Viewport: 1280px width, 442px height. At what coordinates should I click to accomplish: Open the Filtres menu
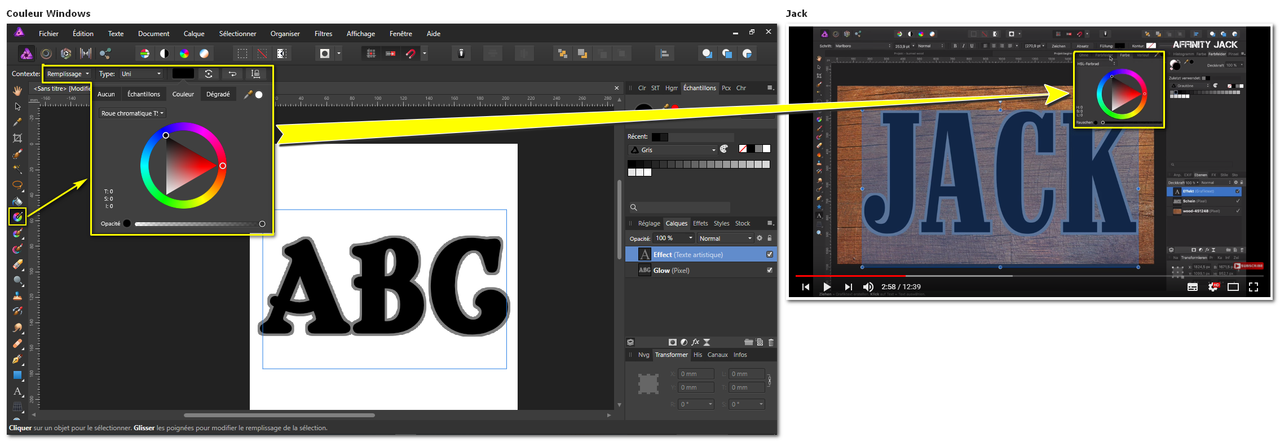point(323,33)
